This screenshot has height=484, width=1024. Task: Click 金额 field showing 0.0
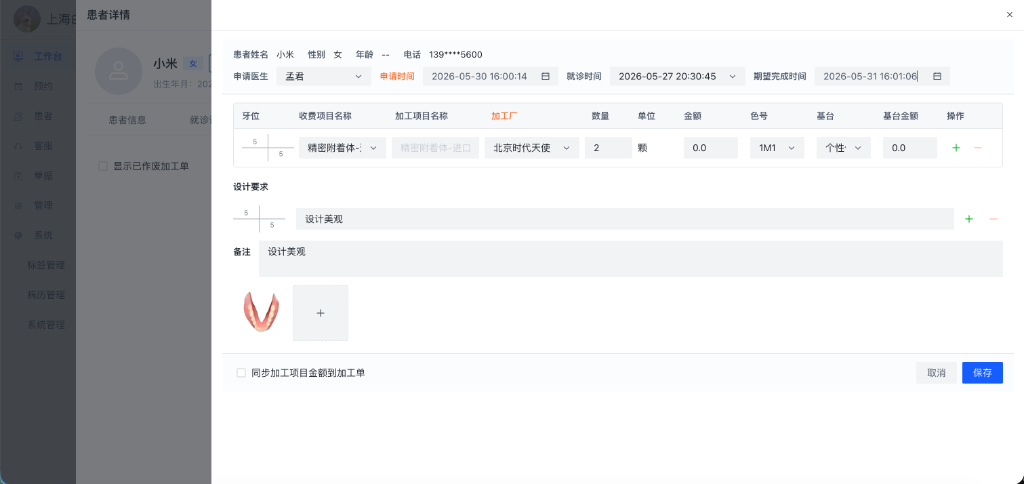(x=711, y=148)
